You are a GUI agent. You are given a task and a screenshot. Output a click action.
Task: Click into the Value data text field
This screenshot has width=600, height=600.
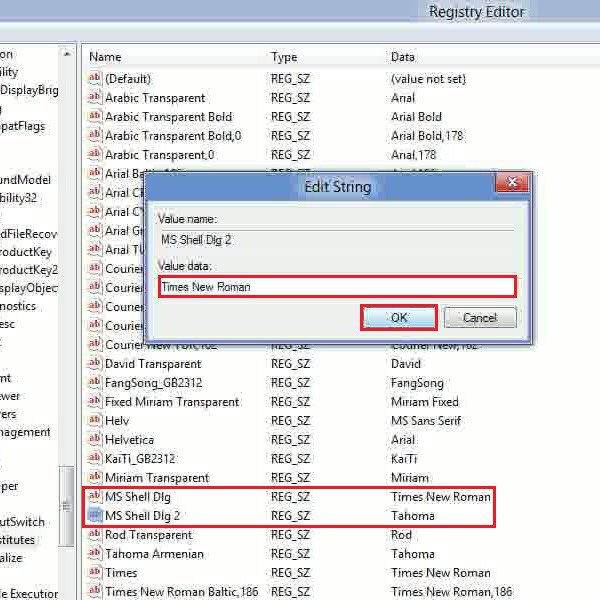[x=336, y=287]
